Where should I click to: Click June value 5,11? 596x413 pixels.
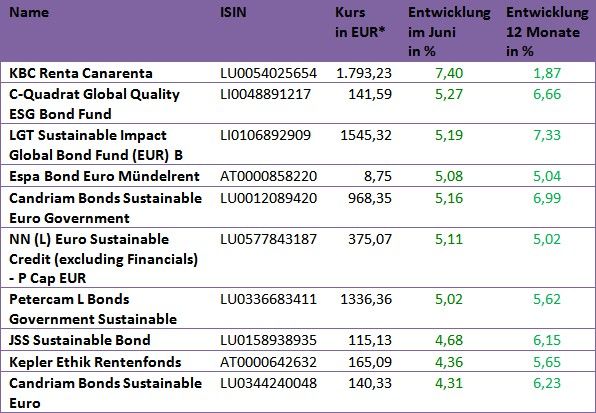[x=449, y=239]
